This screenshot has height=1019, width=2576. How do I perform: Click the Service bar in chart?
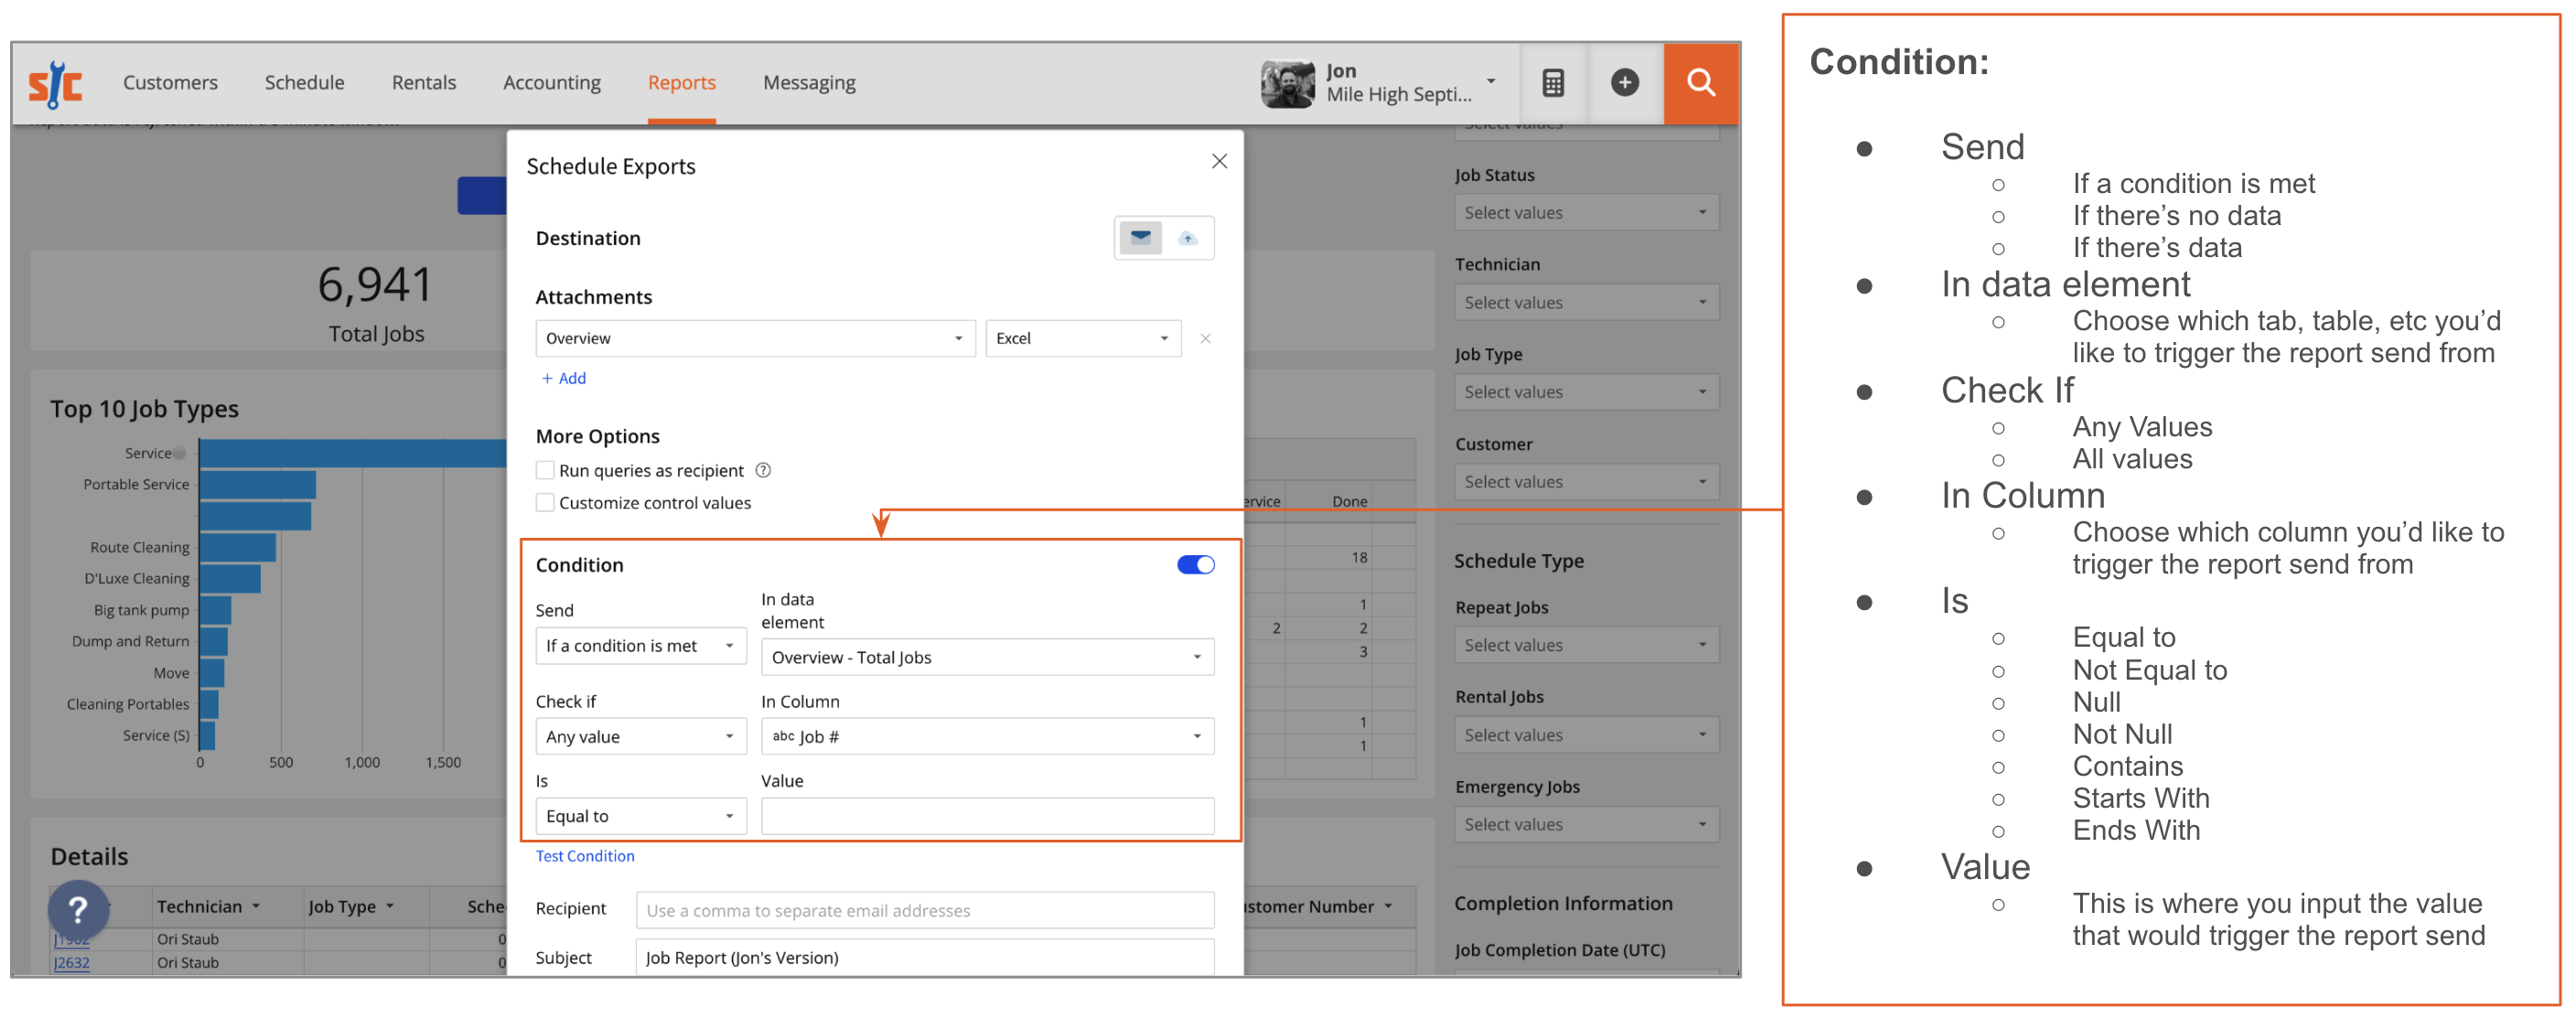[x=353, y=454]
